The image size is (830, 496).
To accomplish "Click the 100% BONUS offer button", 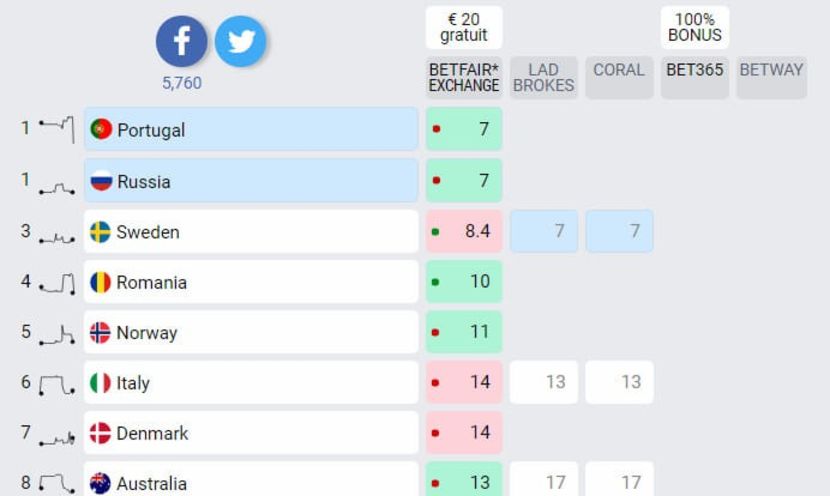I will [x=694, y=28].
